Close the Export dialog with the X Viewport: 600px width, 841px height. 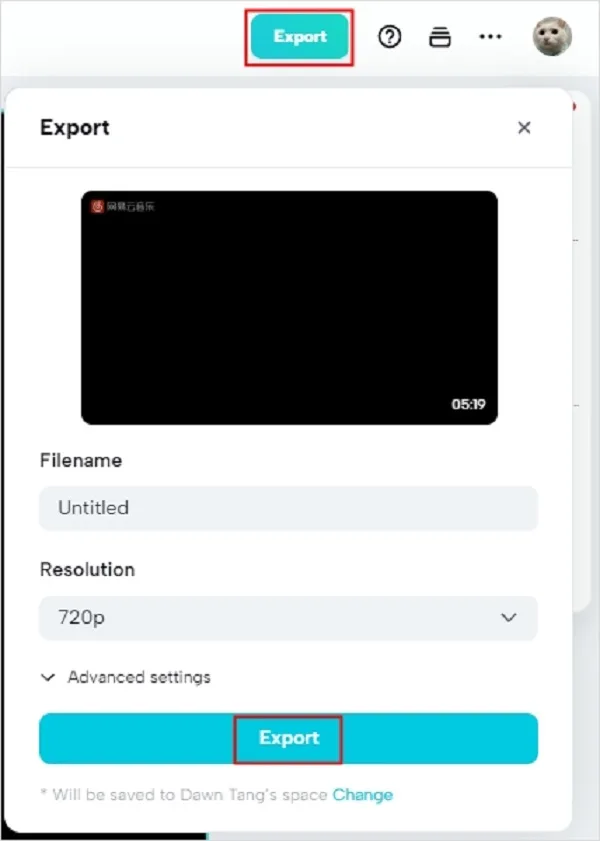524,128
